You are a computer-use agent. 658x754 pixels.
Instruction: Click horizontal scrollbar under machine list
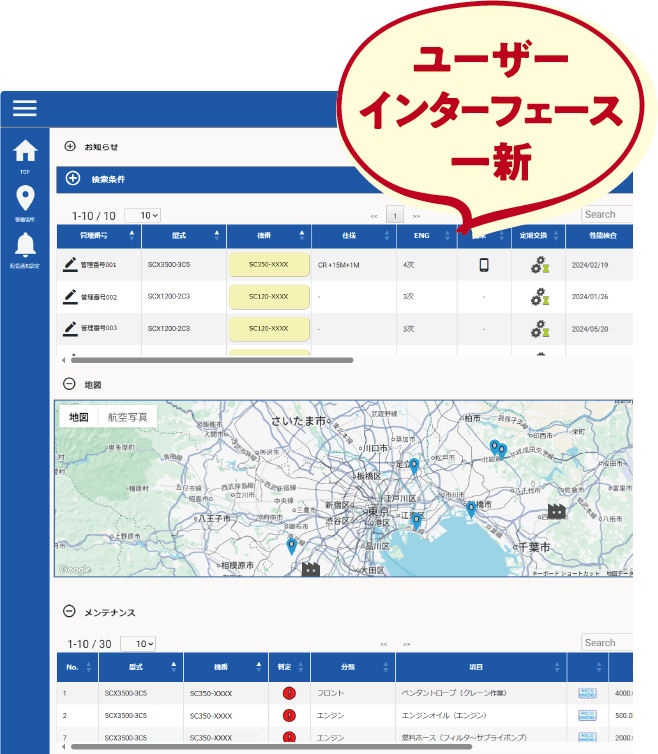[x=212, y=360]
